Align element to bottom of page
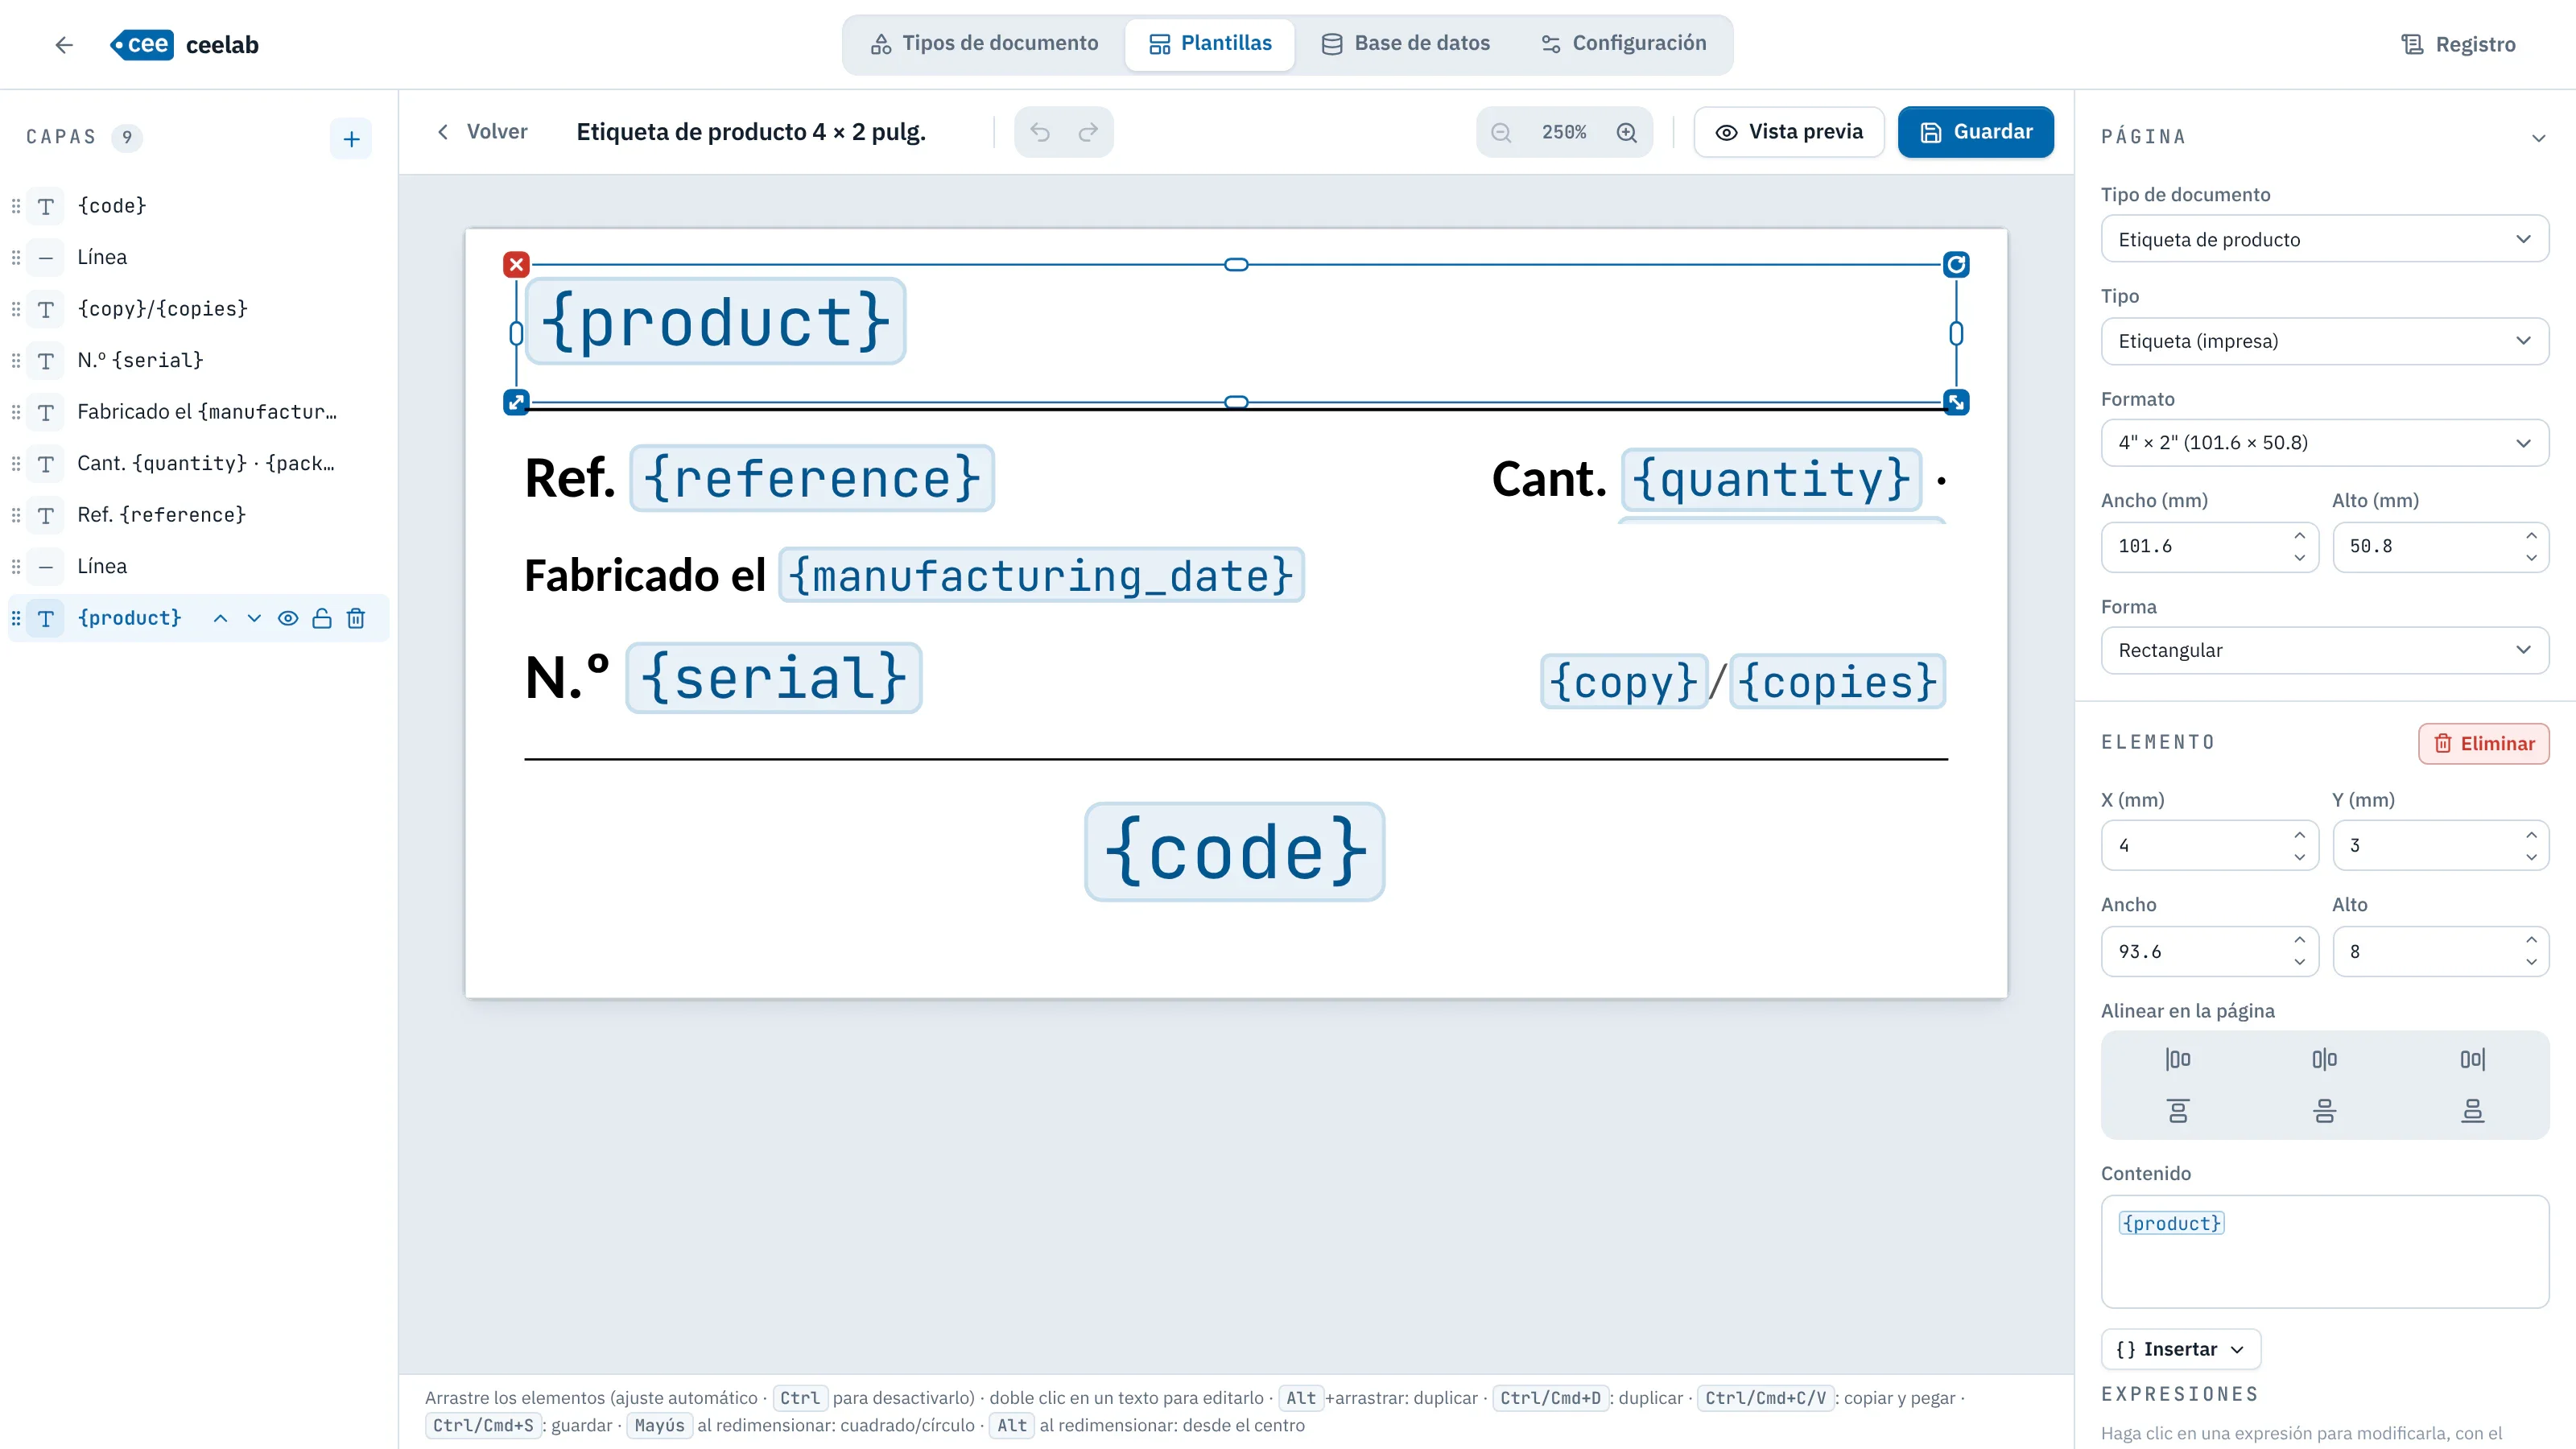Screen dimensions: 2576x1449 [x=2472, y=1111]
